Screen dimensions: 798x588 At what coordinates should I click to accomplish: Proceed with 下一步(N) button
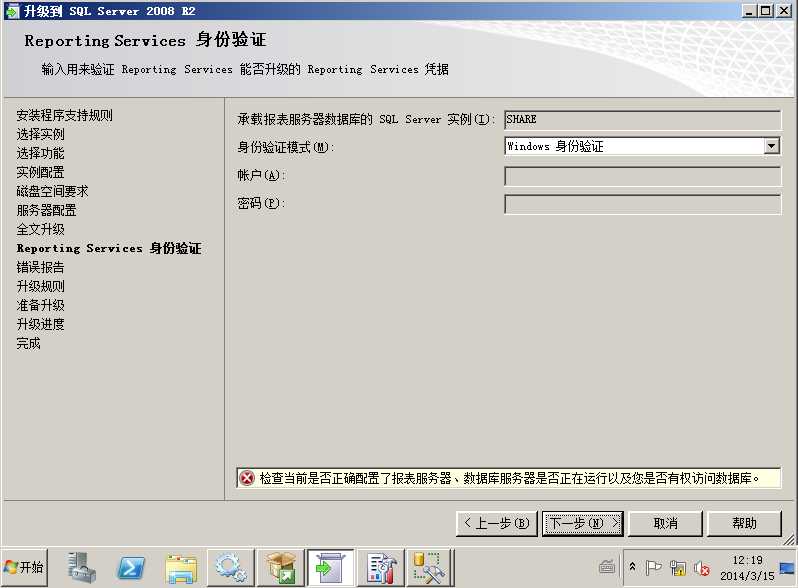coord(583,523)
